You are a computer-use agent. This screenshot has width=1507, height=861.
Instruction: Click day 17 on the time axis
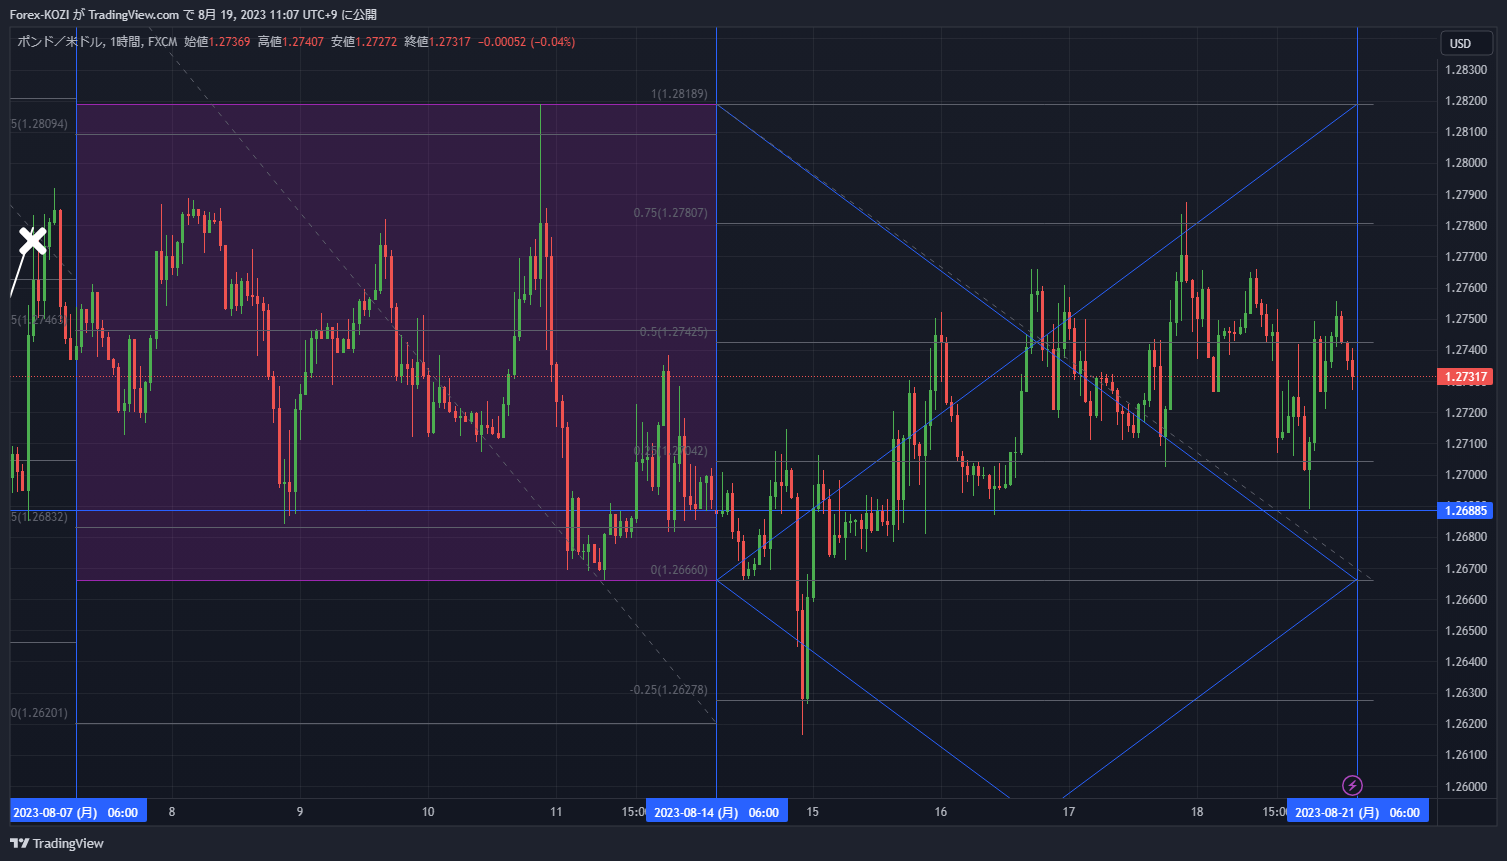click(x=1069, y=812)
